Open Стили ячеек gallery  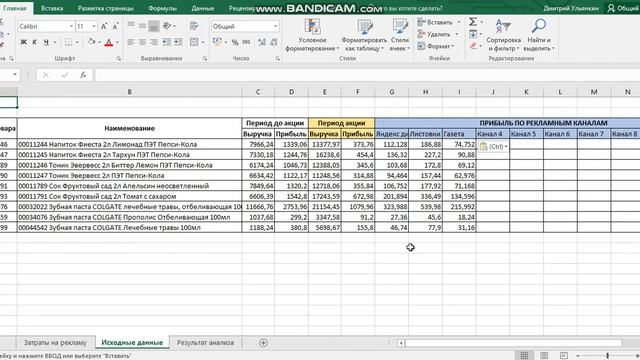click(400, 36)
